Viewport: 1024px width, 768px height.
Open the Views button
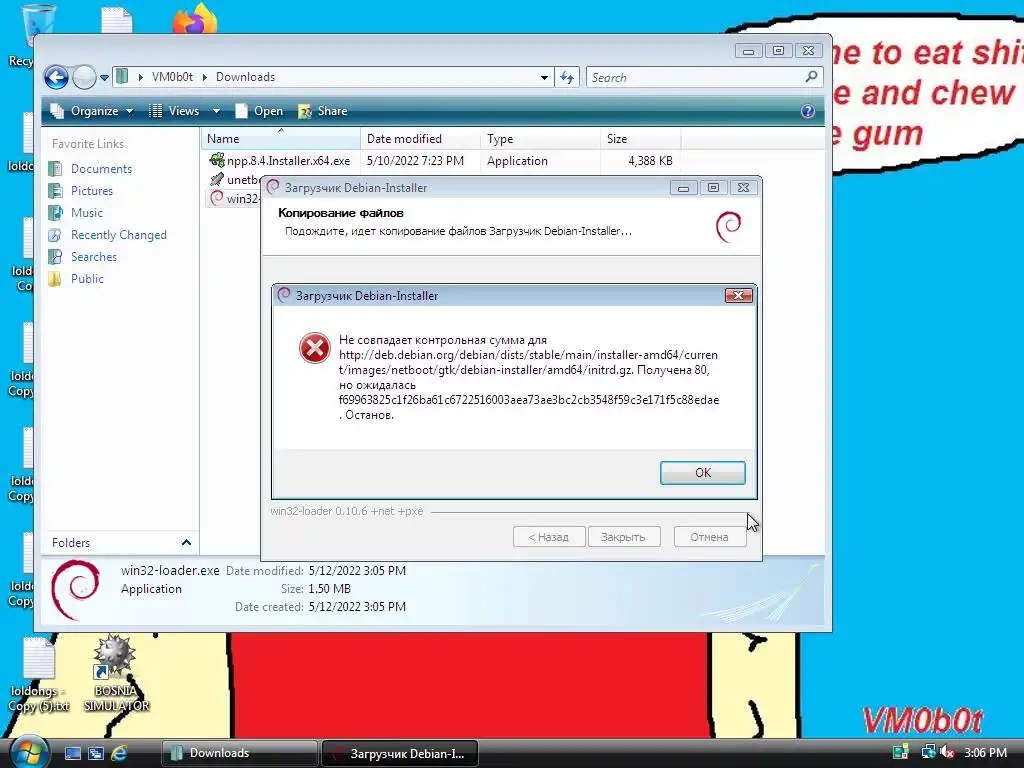pos(174,111)
